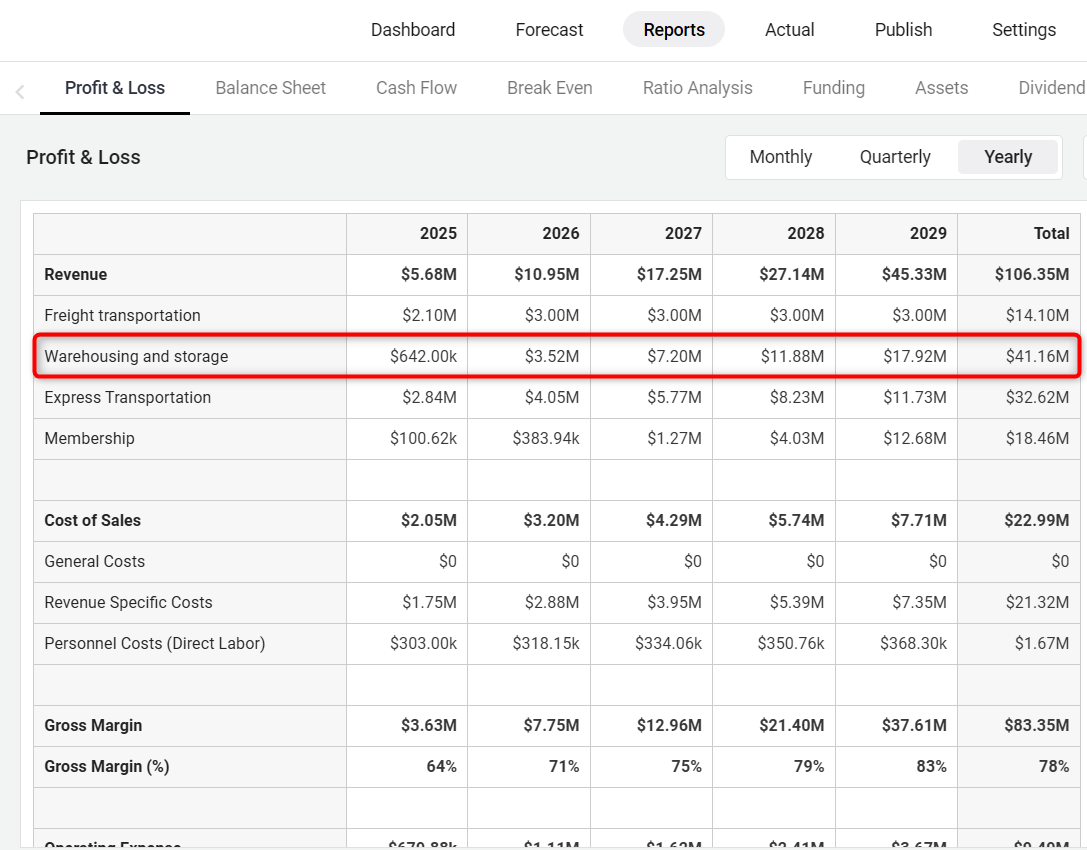Select the Funding tab
Viewport: 1087px width, 850px height.
[833, 88]
